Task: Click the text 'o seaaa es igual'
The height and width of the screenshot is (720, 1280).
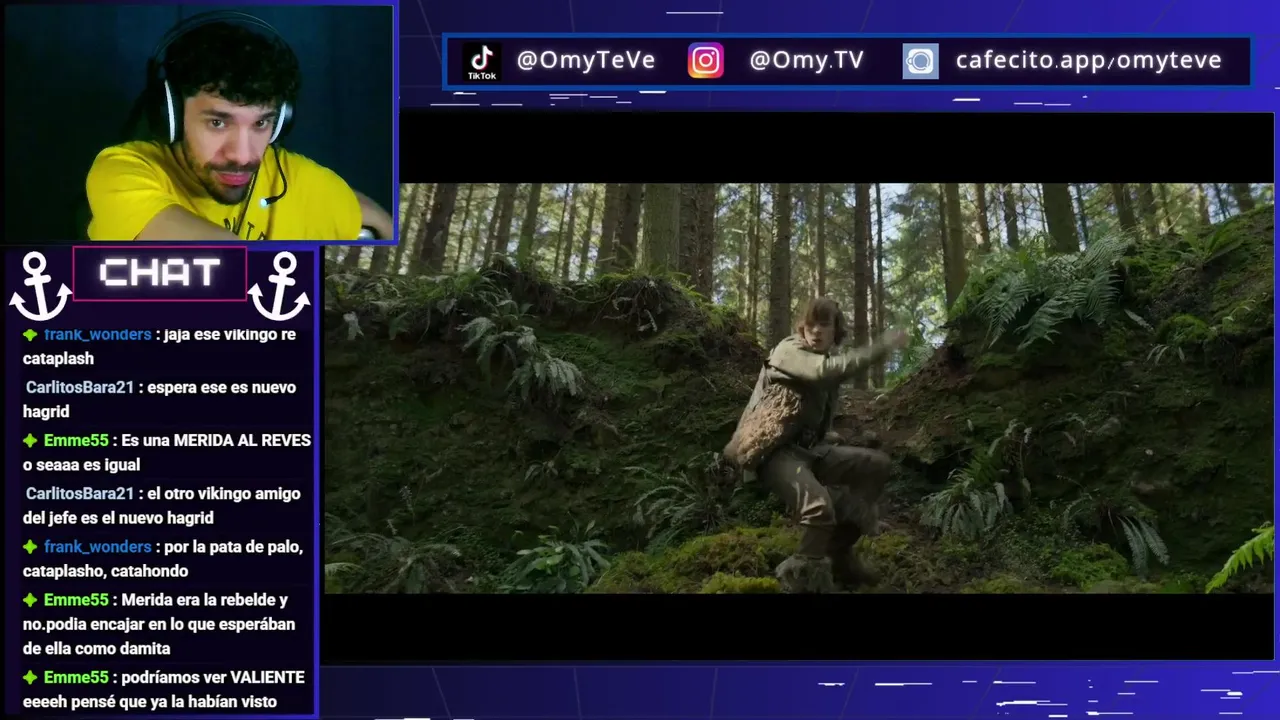Action: (x=81, y=465)
